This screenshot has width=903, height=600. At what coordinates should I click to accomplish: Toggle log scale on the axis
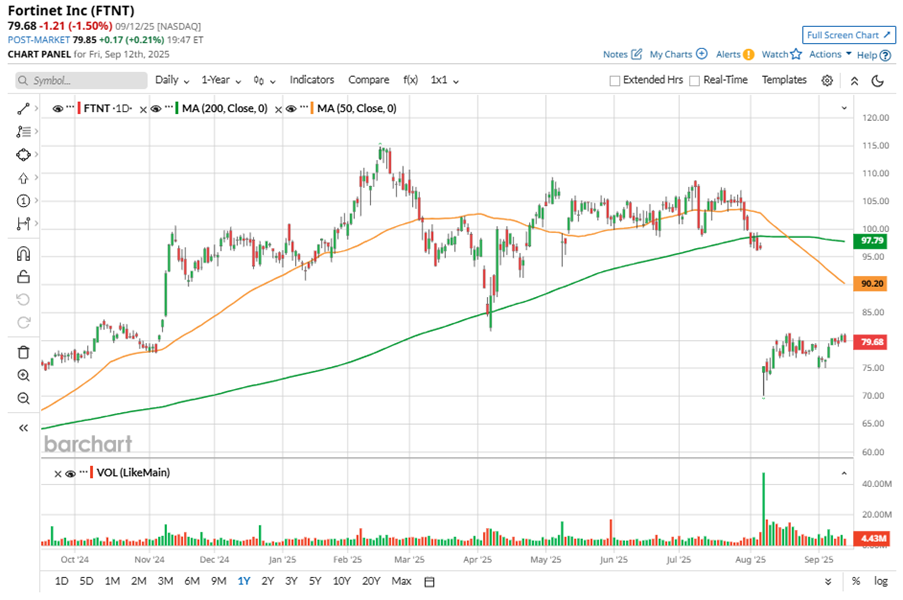[881, 582]
